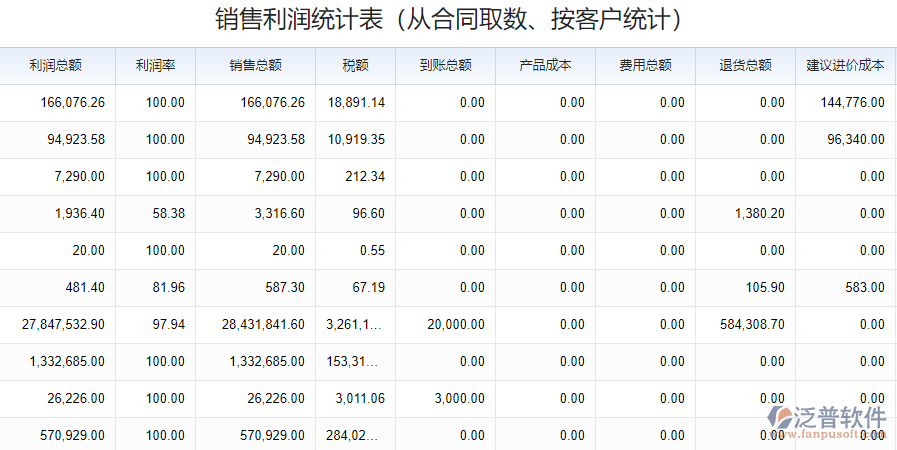Click the 28,431,841.60 sales total cell
The image size is (897, 450).
coord(263,325)
